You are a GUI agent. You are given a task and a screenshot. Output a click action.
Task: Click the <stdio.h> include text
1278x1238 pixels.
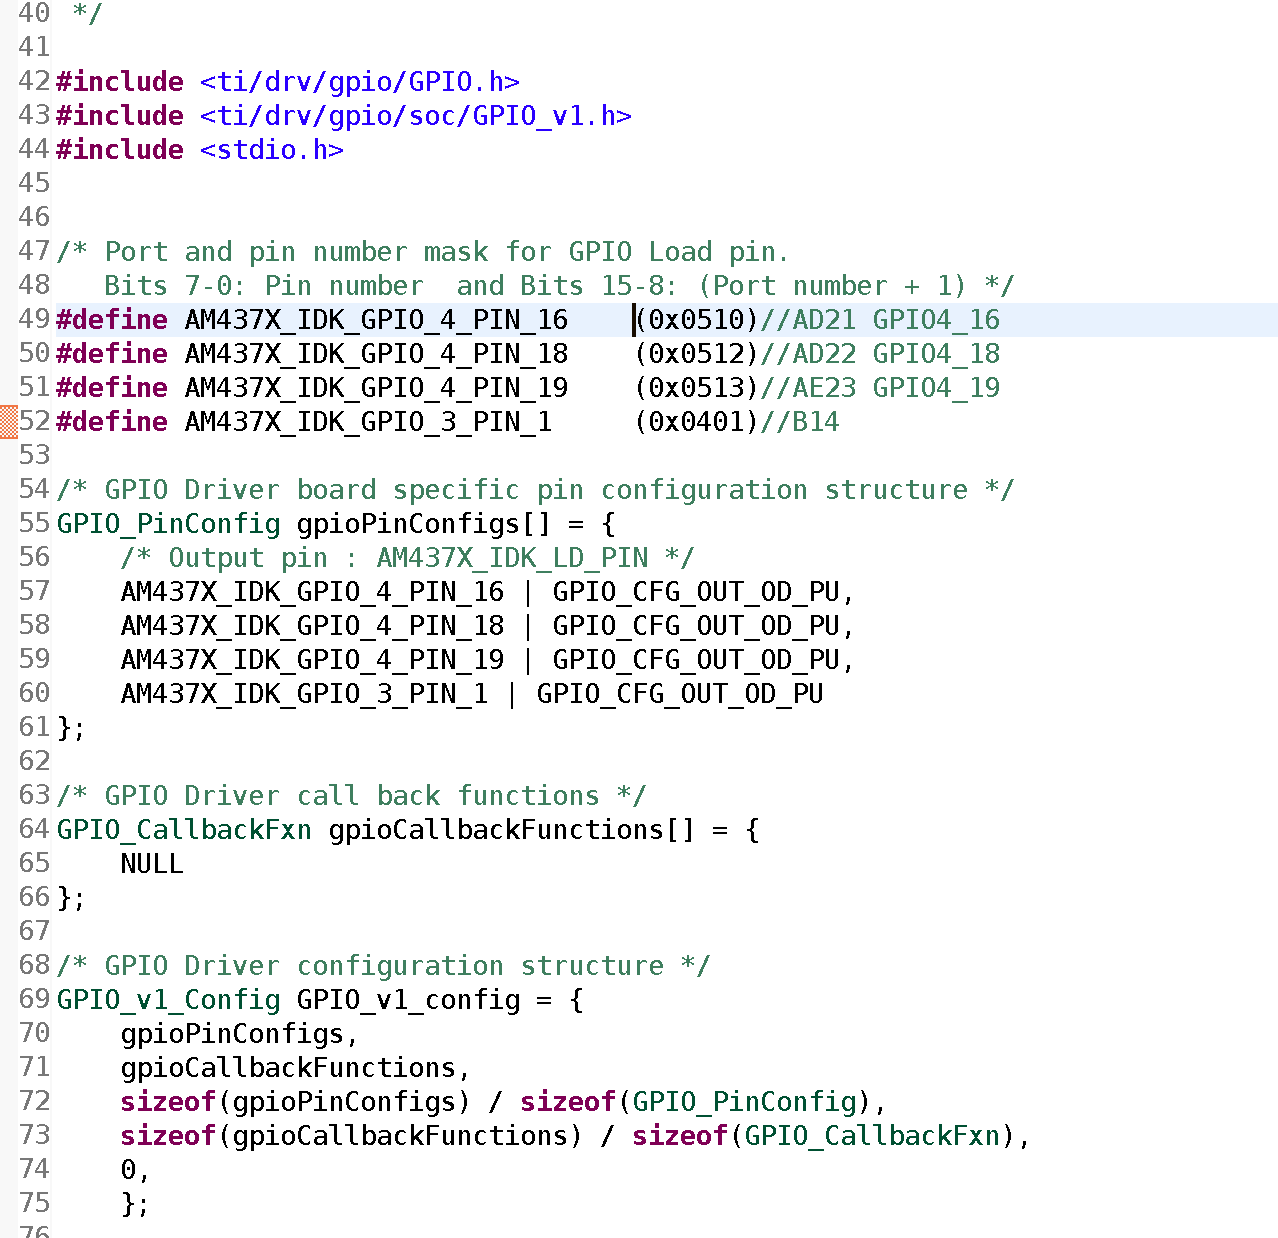271,150
